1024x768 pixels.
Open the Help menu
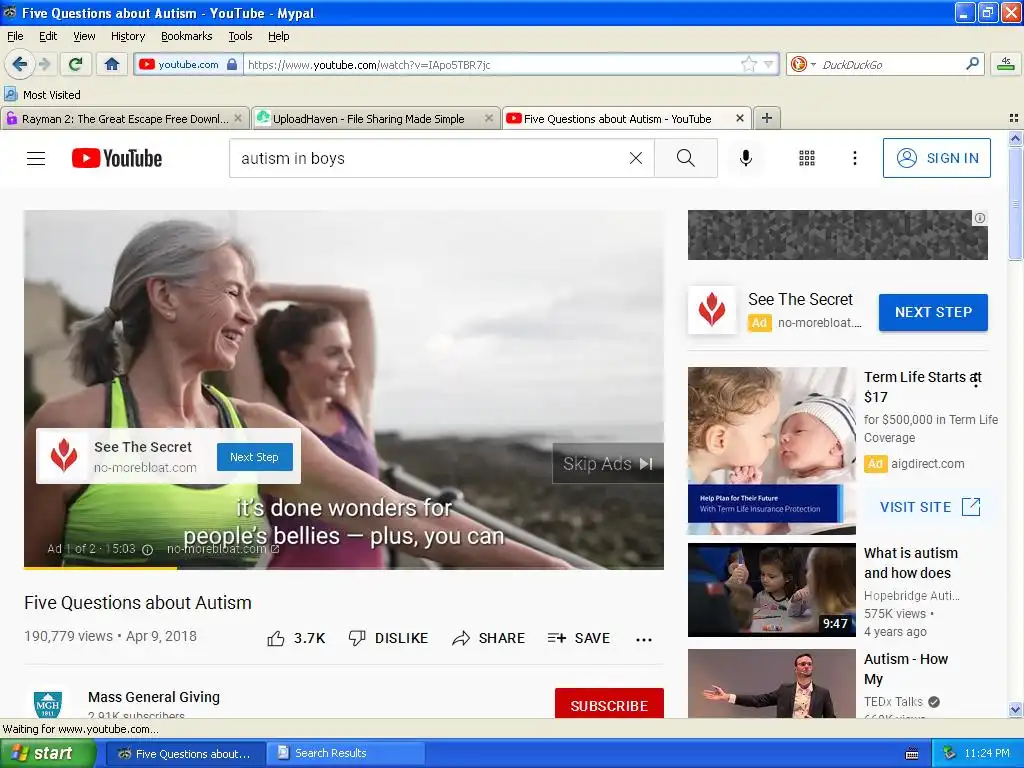coord(279,36)
